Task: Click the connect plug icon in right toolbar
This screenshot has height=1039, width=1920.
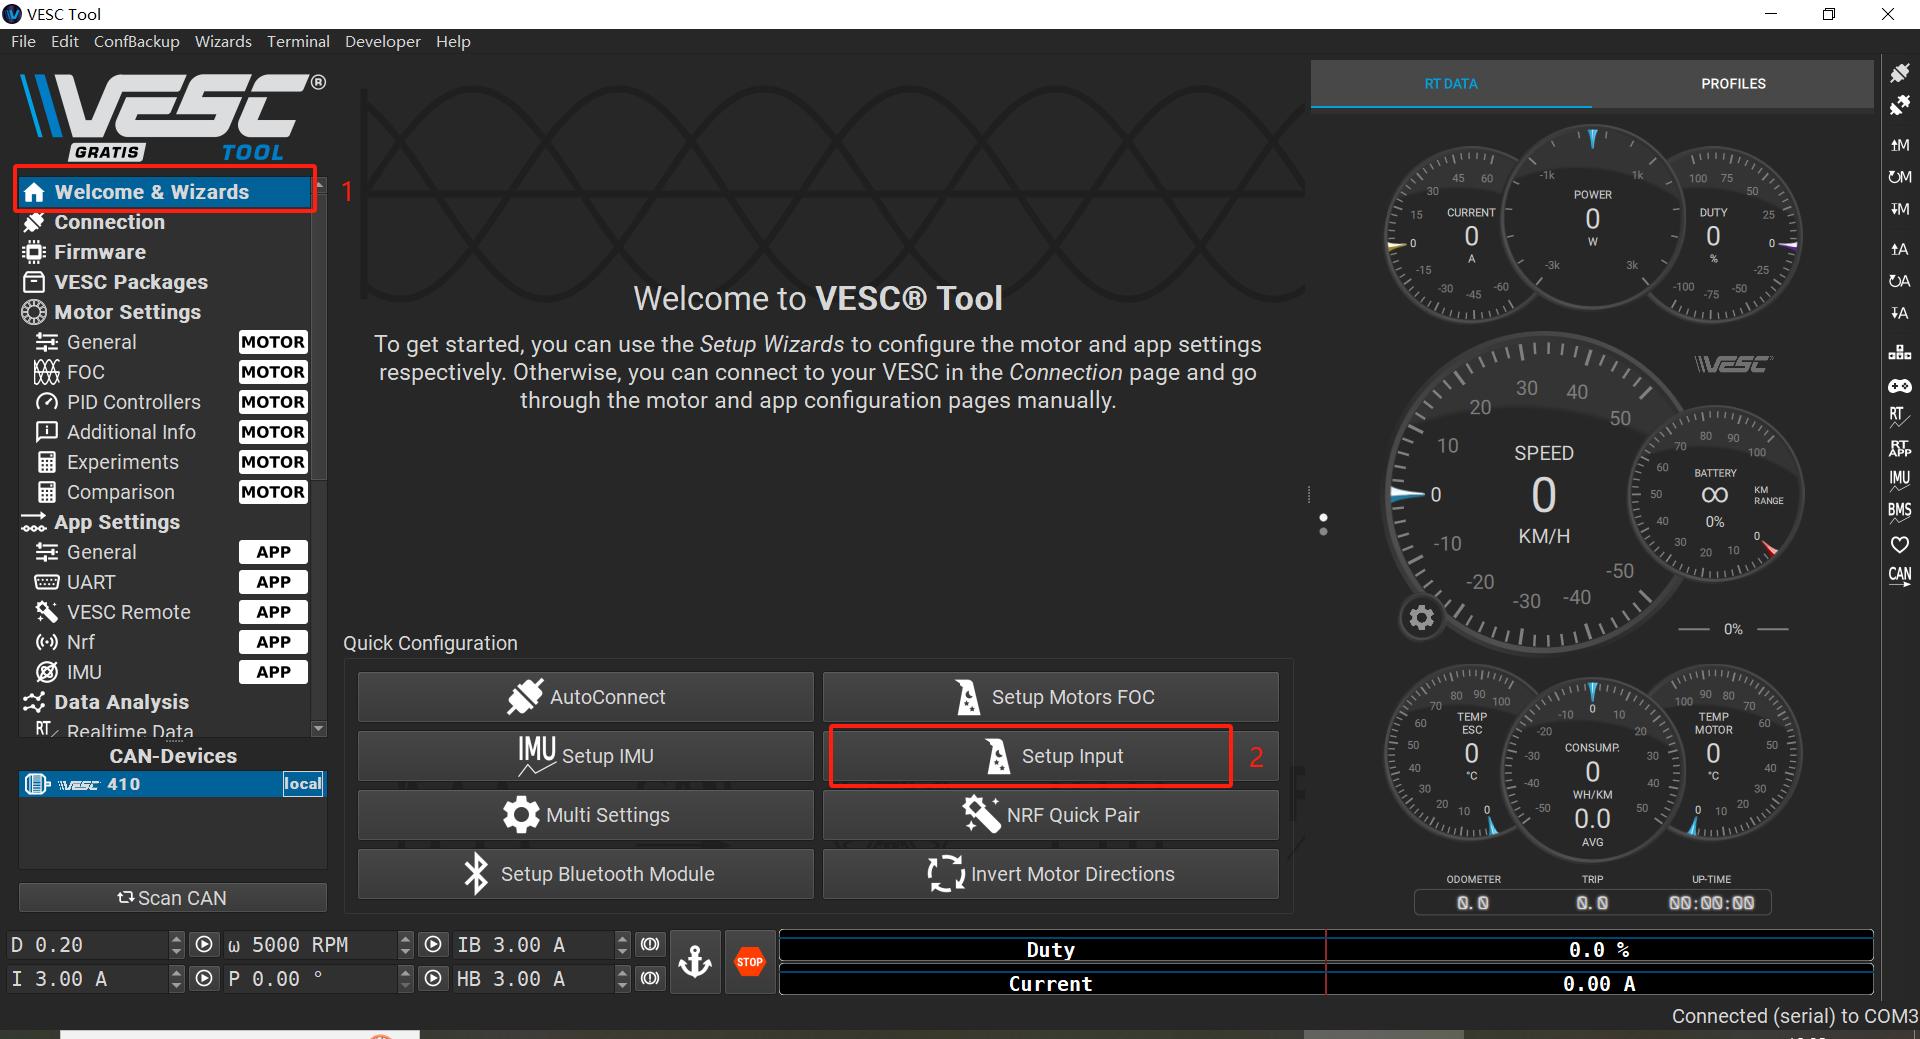Action: pos(1899,73)
